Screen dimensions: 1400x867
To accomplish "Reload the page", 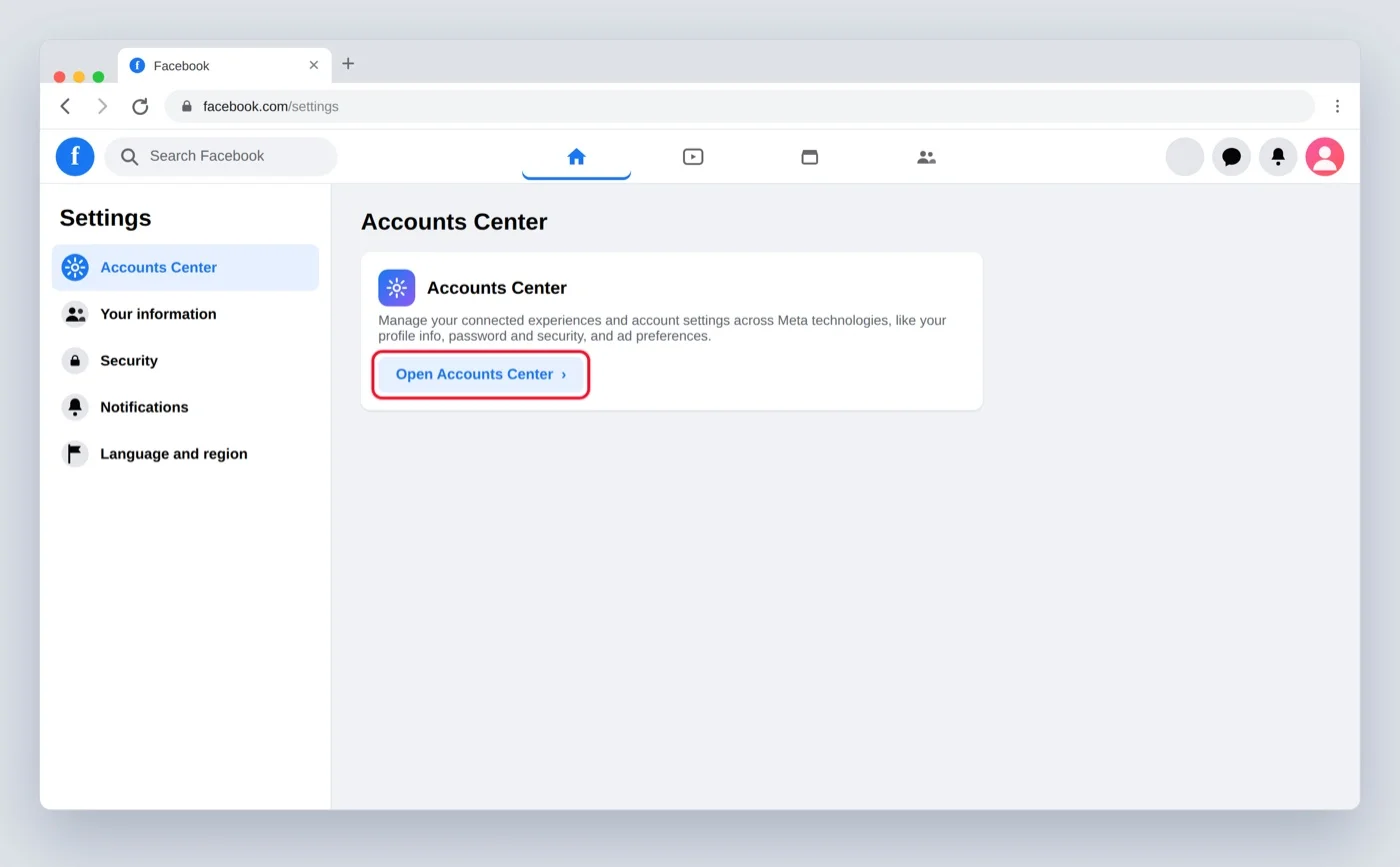I will coord(140,106).
